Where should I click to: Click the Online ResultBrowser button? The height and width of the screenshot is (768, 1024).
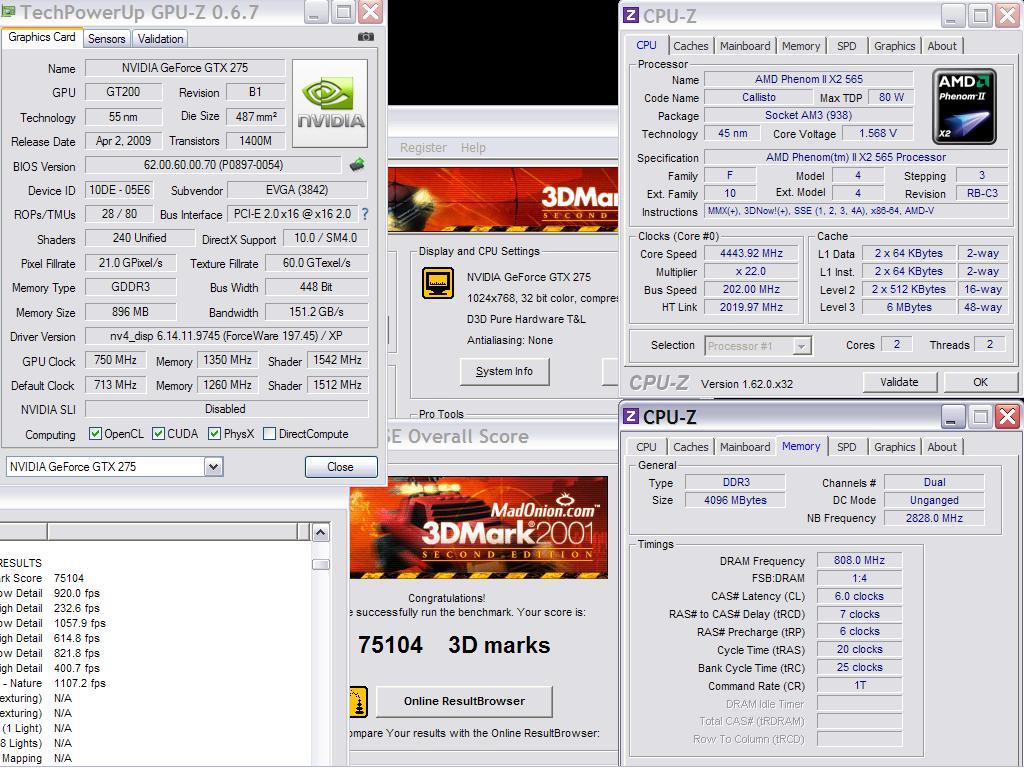coord(464,701)
